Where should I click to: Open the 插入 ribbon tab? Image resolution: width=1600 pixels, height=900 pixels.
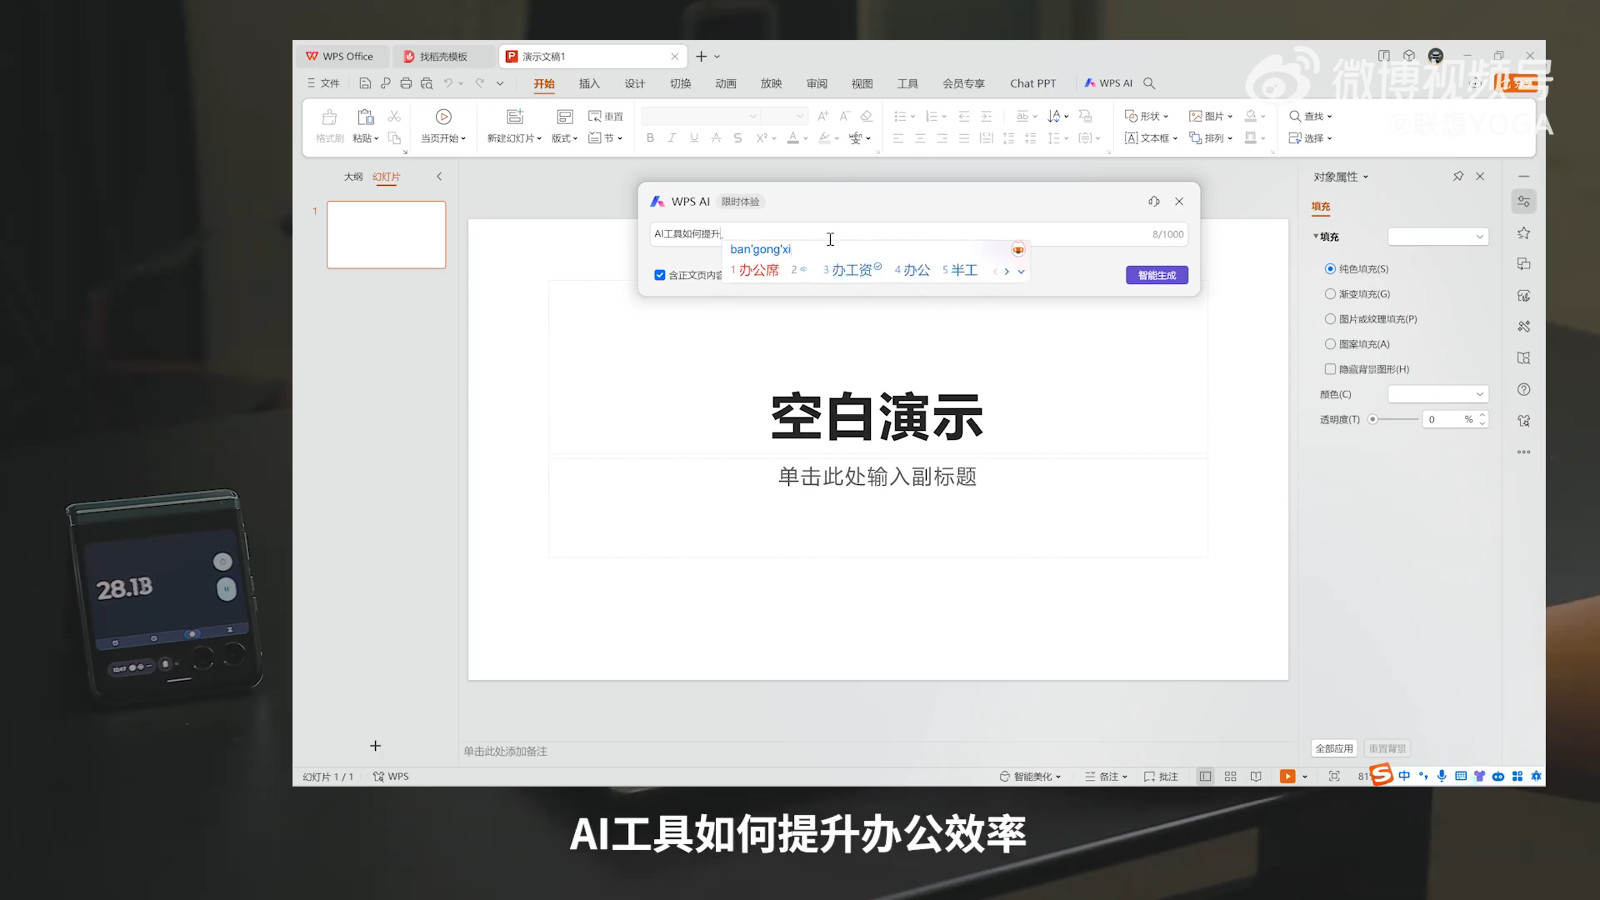(x=589, y=84)
